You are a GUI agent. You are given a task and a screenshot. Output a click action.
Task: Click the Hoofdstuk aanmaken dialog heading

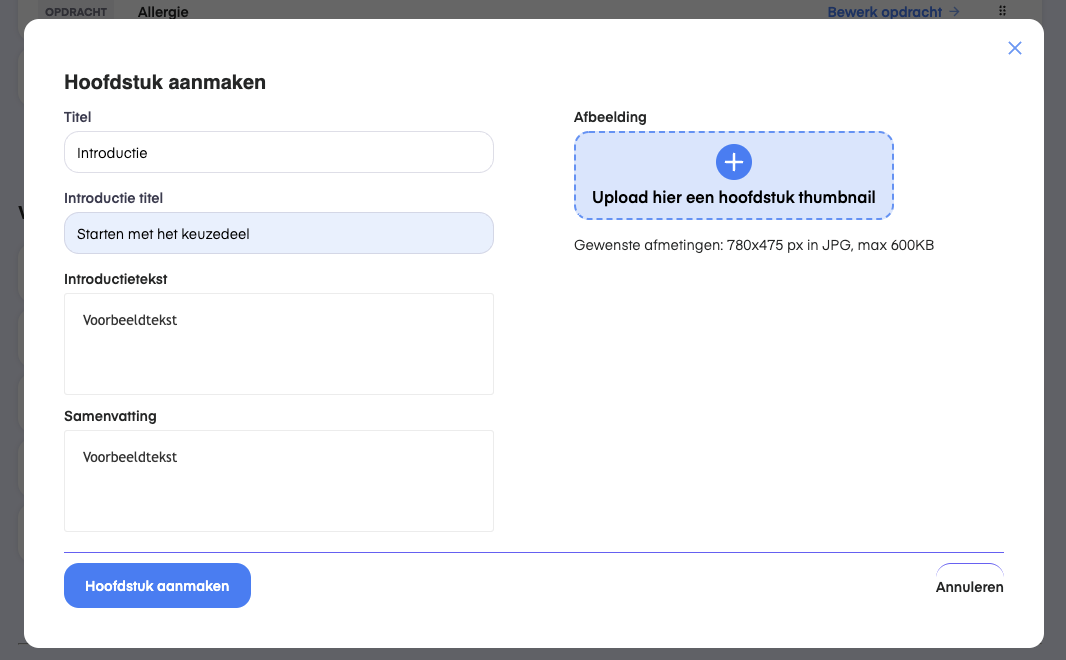coord(165,83)
